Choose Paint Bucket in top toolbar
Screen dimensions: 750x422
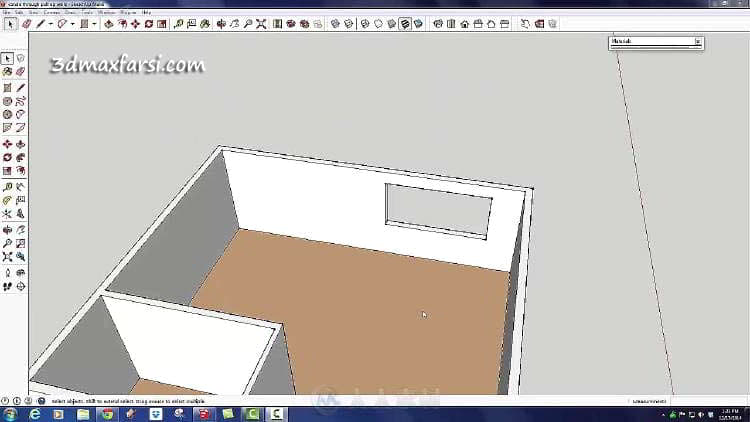205,23
